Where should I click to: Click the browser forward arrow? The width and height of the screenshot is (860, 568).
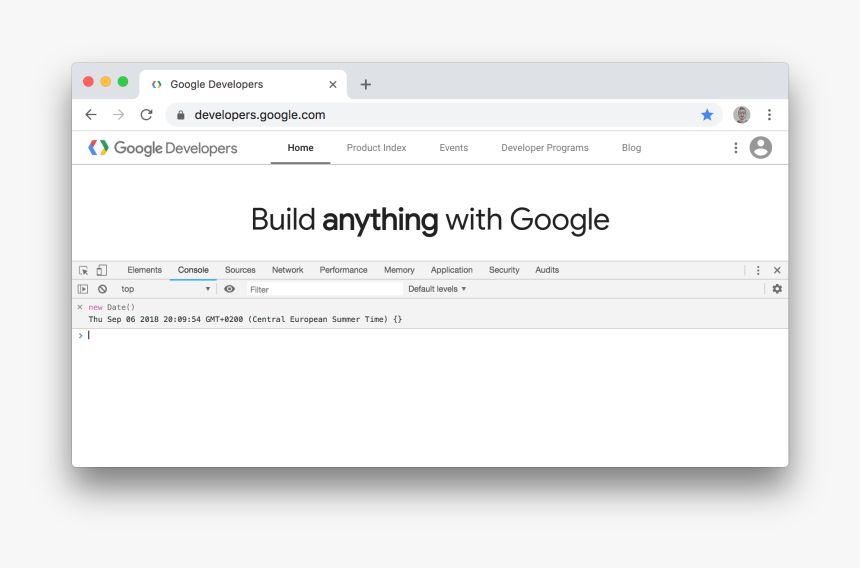(118, 115)
